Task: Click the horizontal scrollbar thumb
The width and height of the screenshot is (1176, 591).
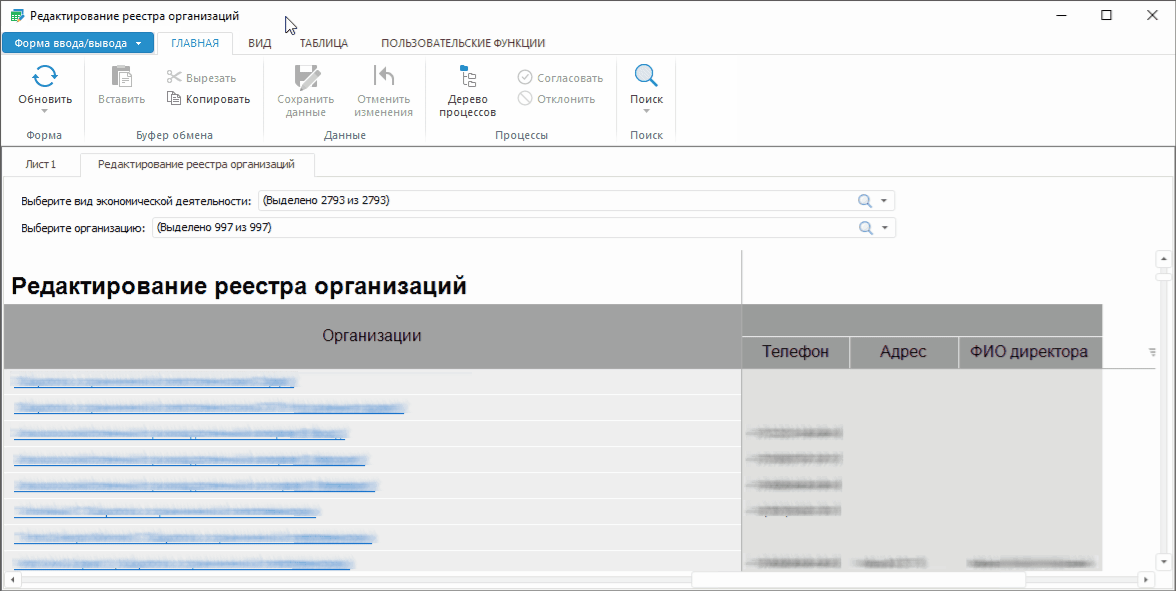Action: point(858,580)
